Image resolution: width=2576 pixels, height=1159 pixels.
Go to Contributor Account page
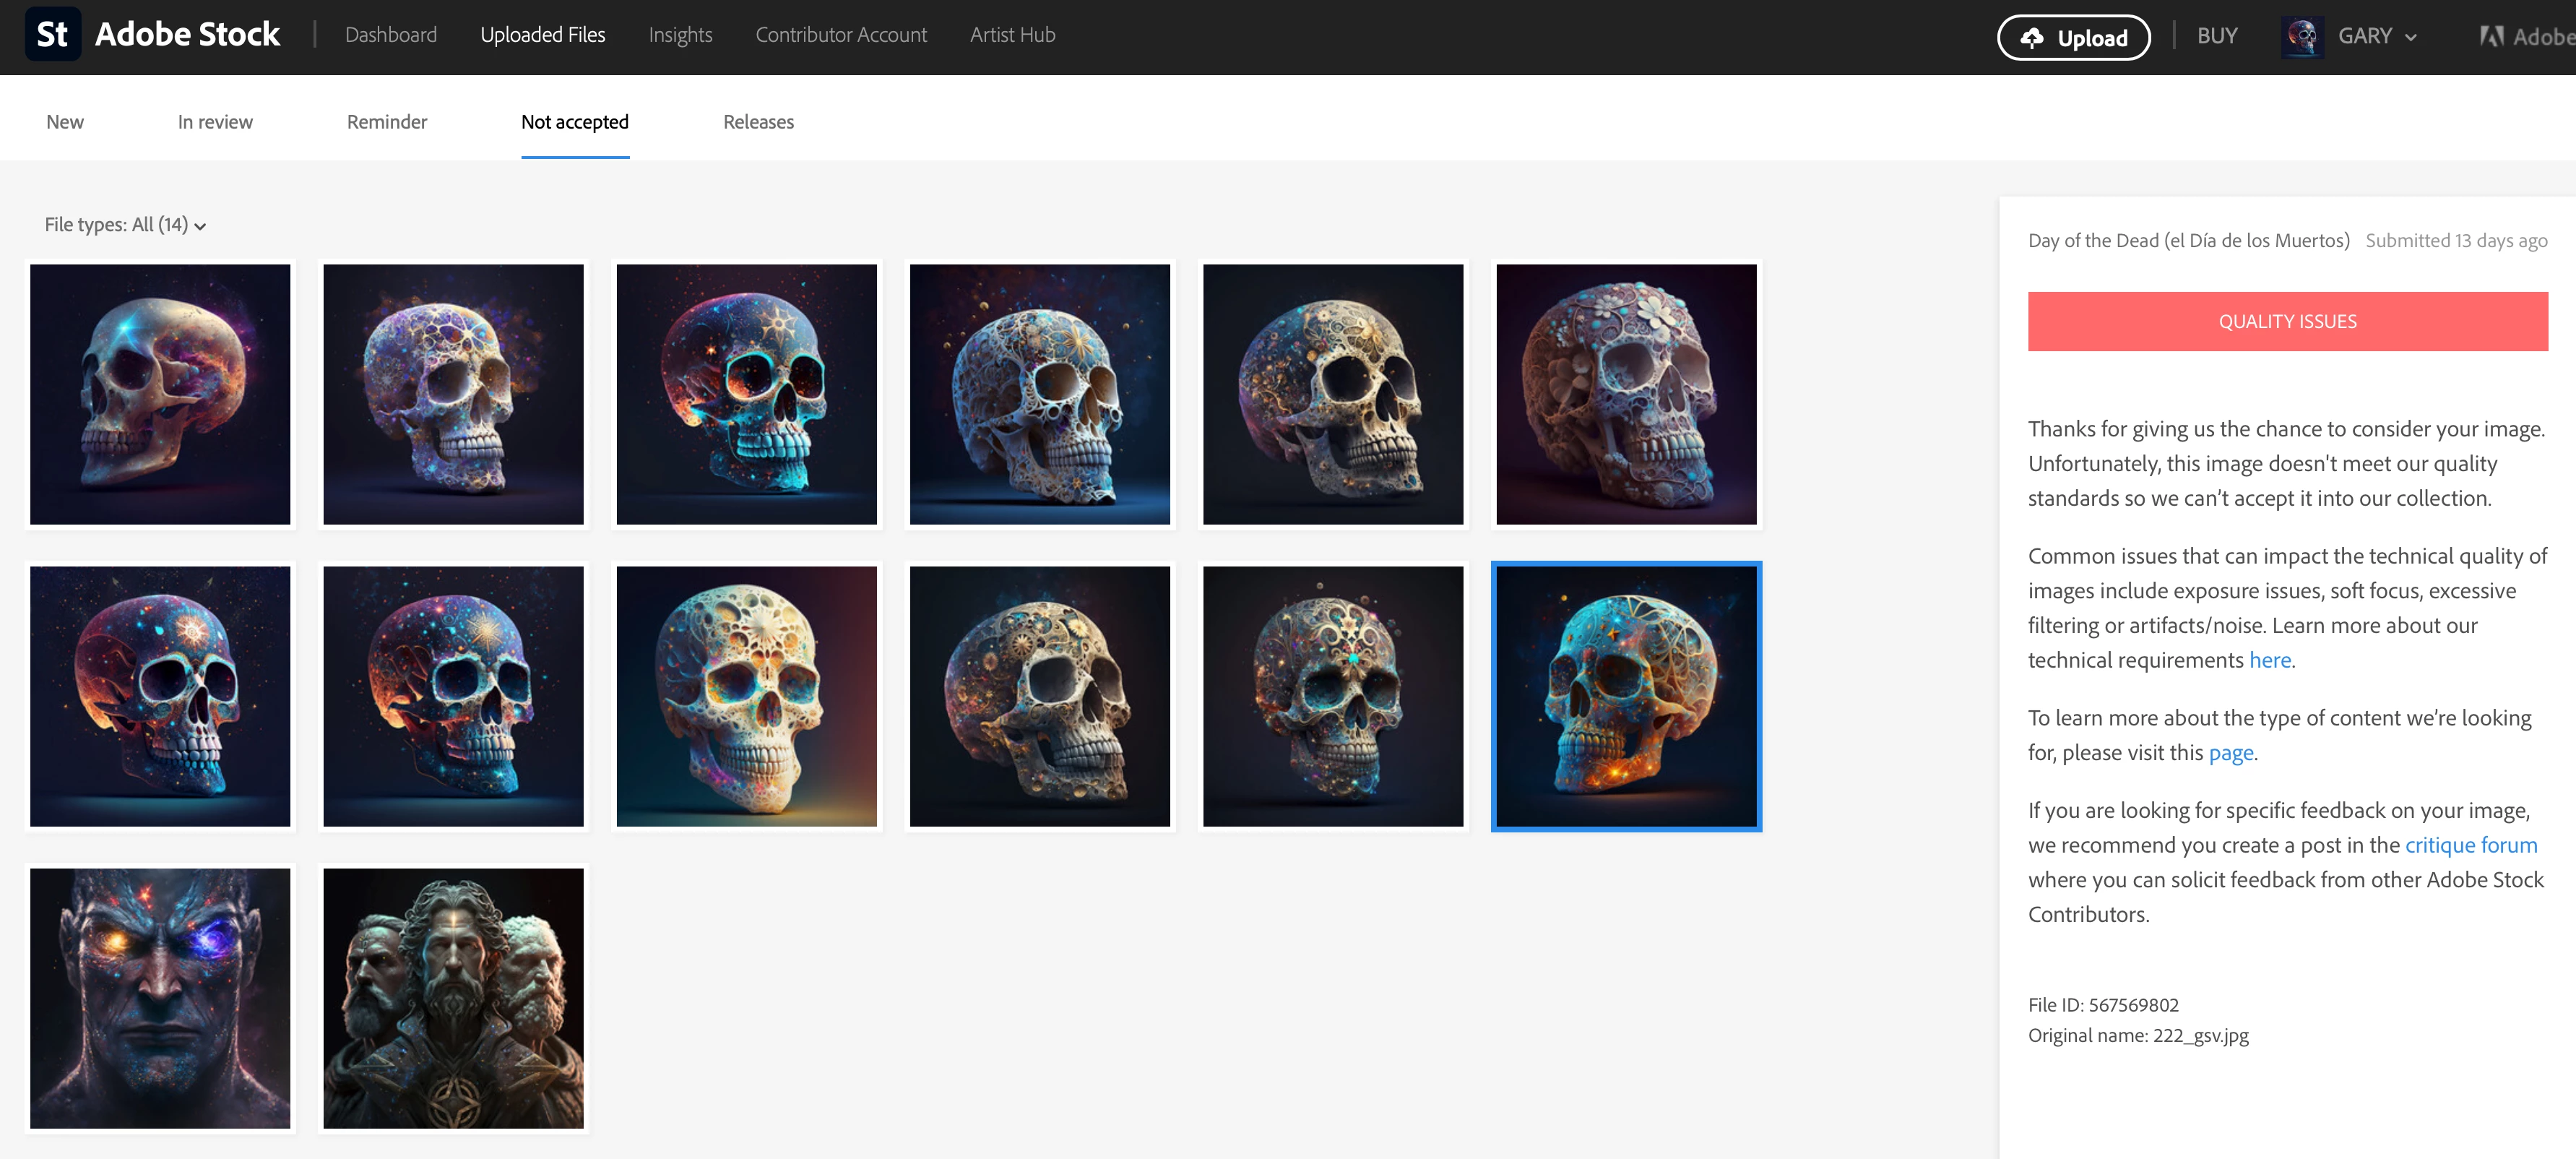[840, 35]
